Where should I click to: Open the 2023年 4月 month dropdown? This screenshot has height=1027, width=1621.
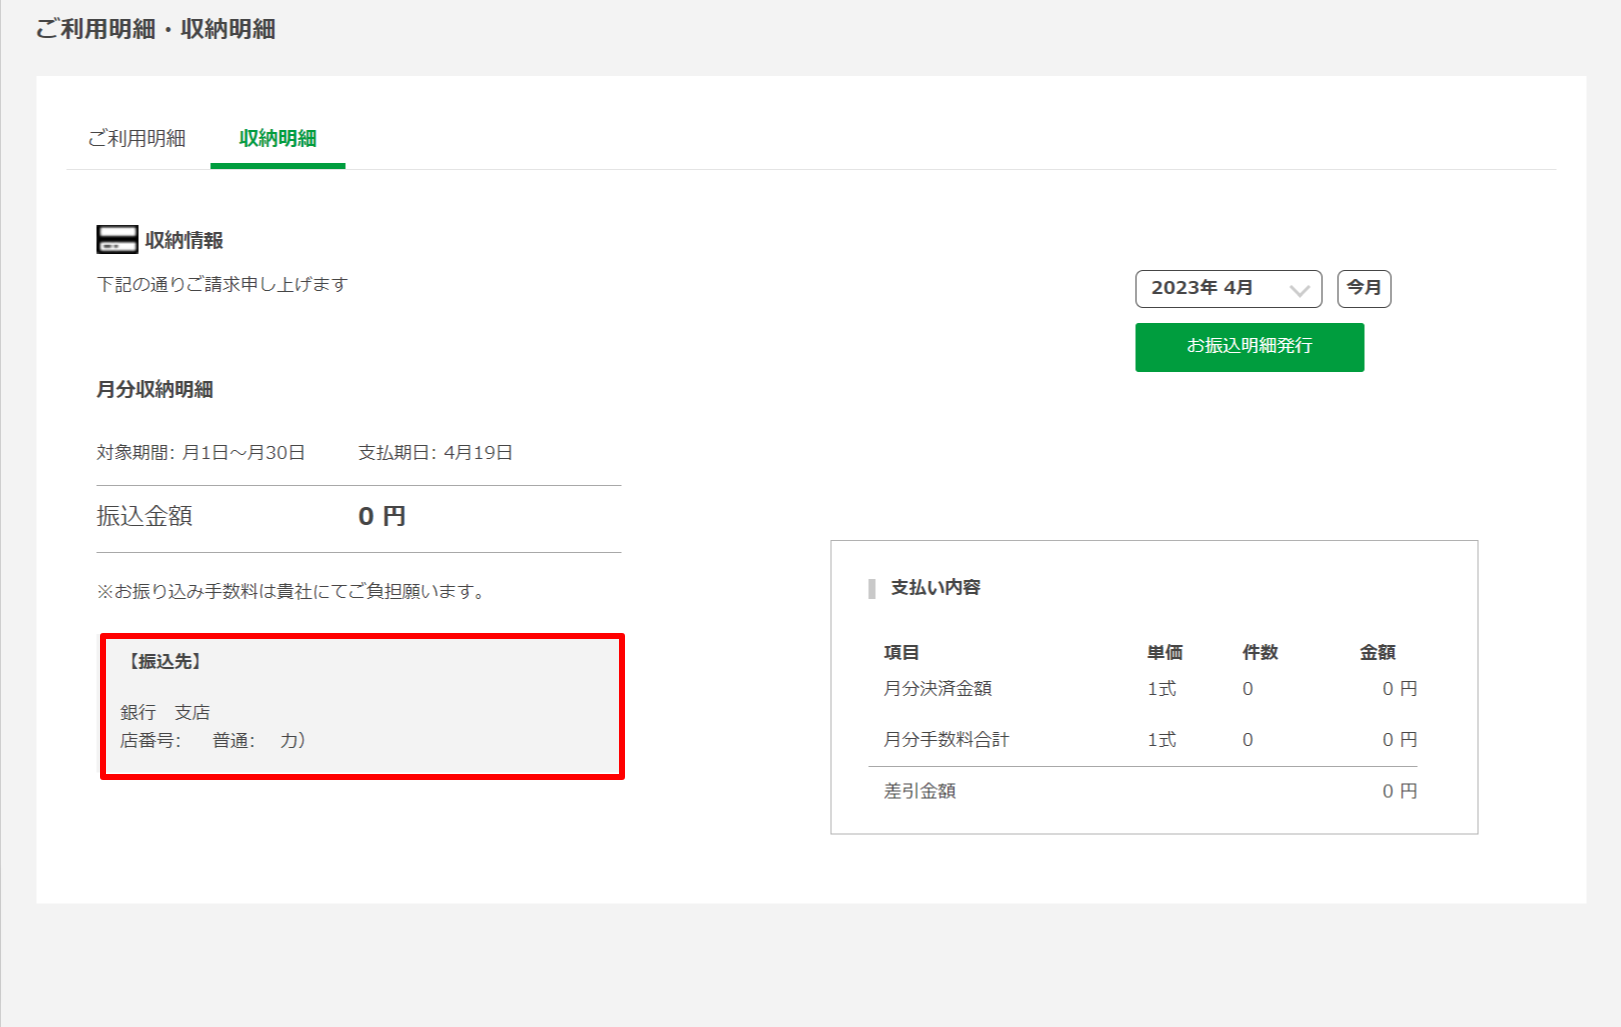pyautogui.click(x=1228, y=289)
